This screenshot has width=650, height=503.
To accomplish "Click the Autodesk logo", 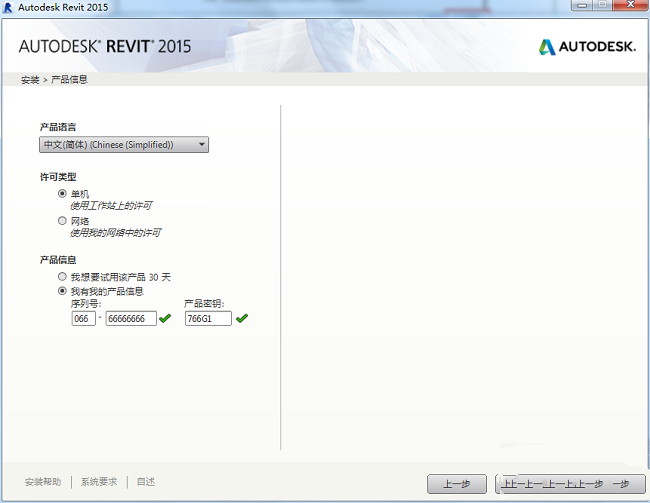I will click(x=587, y=47).
